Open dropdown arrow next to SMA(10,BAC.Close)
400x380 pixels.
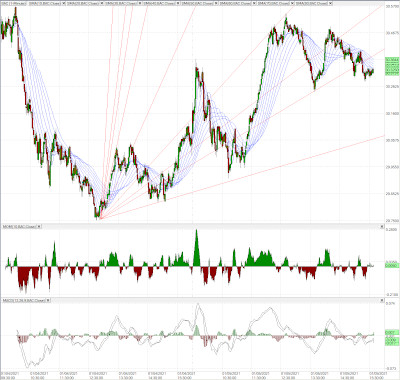pyautogui.click(x=63, y=3)
